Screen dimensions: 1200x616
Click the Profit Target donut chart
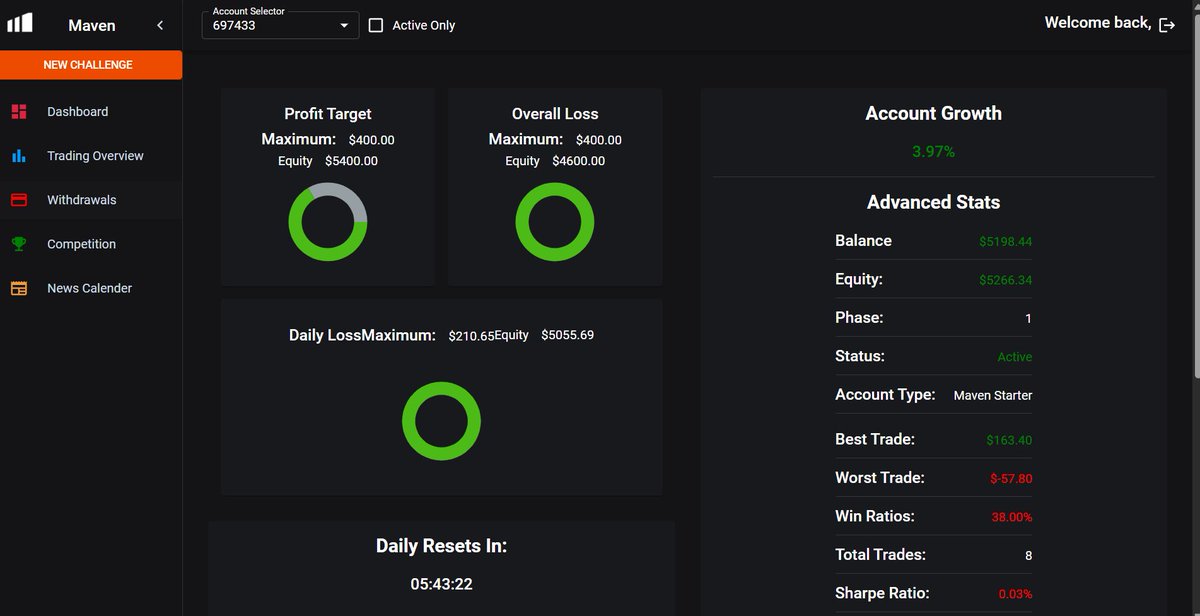point(328,222)
